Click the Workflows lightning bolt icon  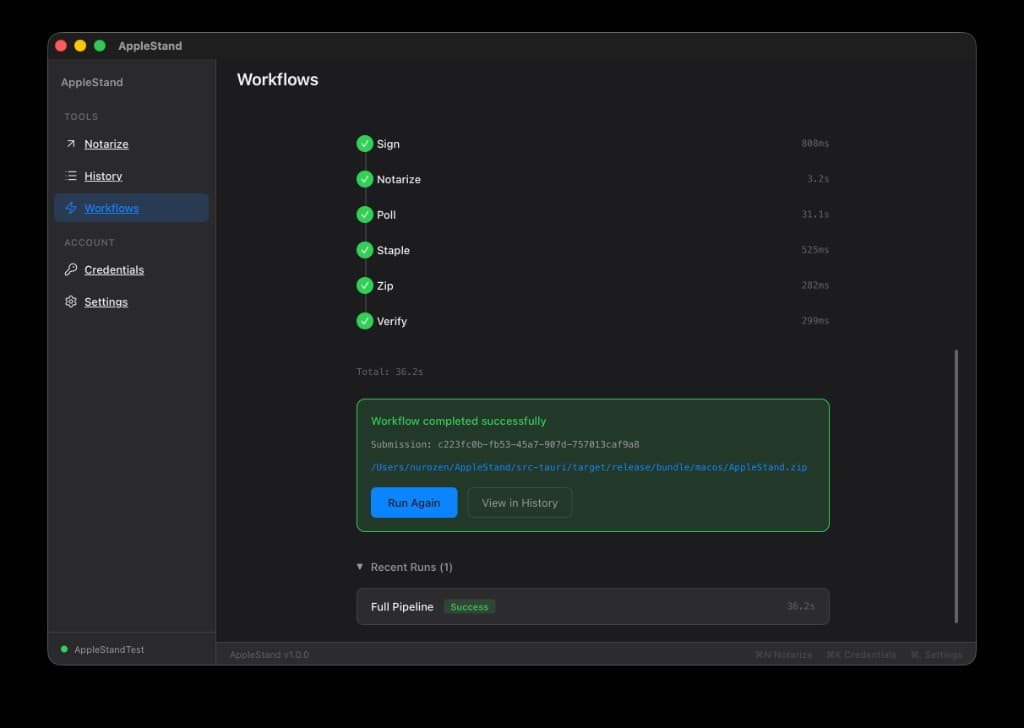[71, 208]
